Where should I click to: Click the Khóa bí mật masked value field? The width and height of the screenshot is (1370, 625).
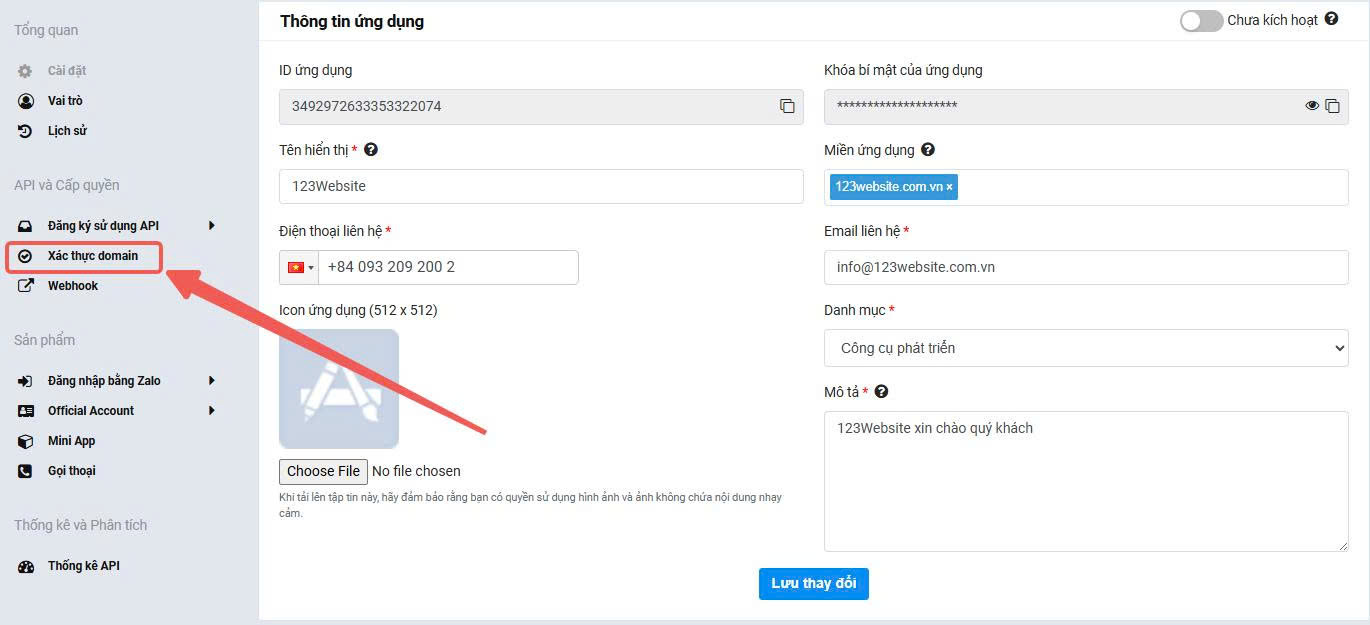(1086, 106)
